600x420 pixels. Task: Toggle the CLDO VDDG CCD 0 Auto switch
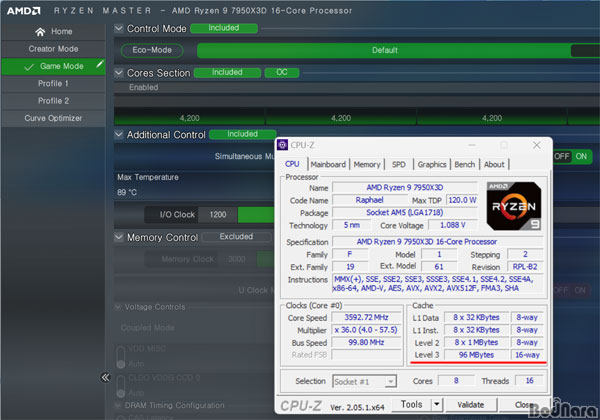121,386
